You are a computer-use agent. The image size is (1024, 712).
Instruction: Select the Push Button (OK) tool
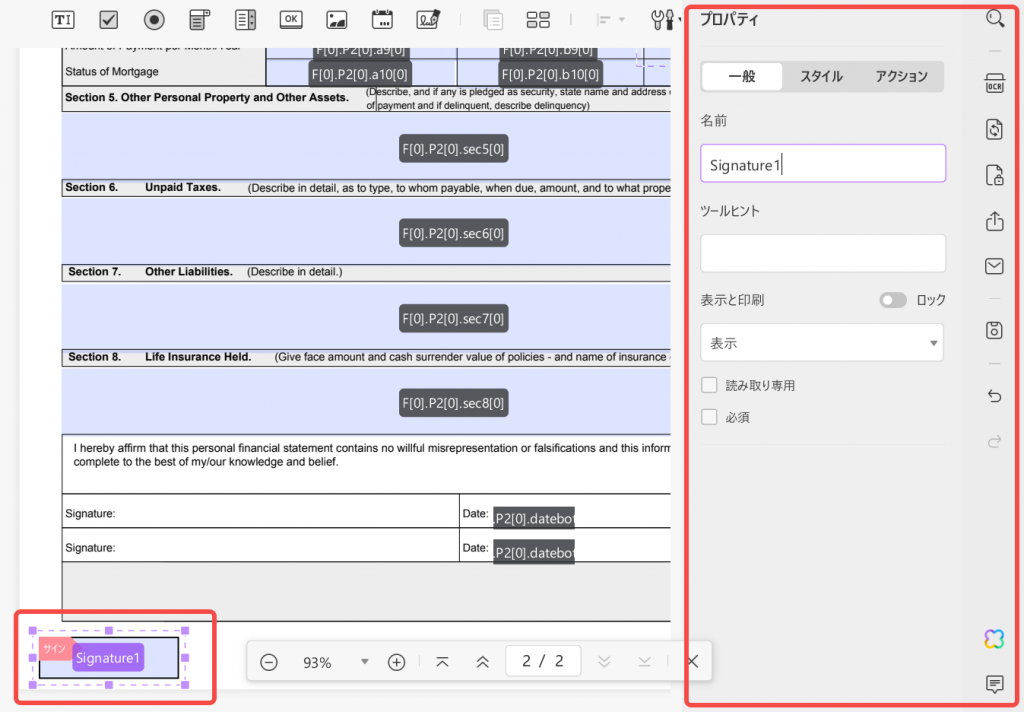290,19
